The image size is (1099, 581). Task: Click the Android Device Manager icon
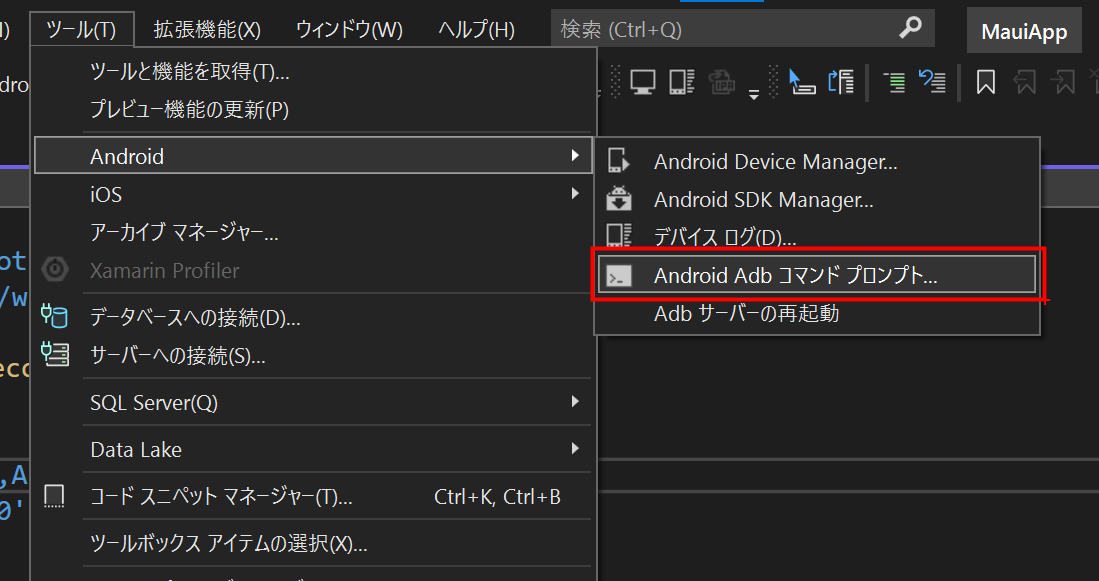[619, 161]
